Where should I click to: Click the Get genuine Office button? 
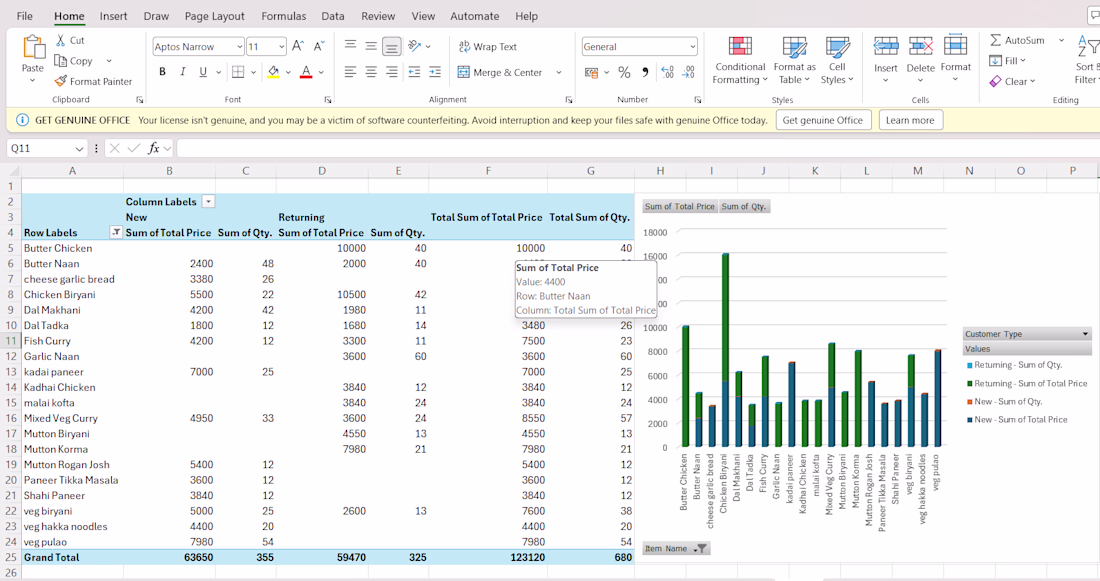pyautogui.click(x=823, y=120)
